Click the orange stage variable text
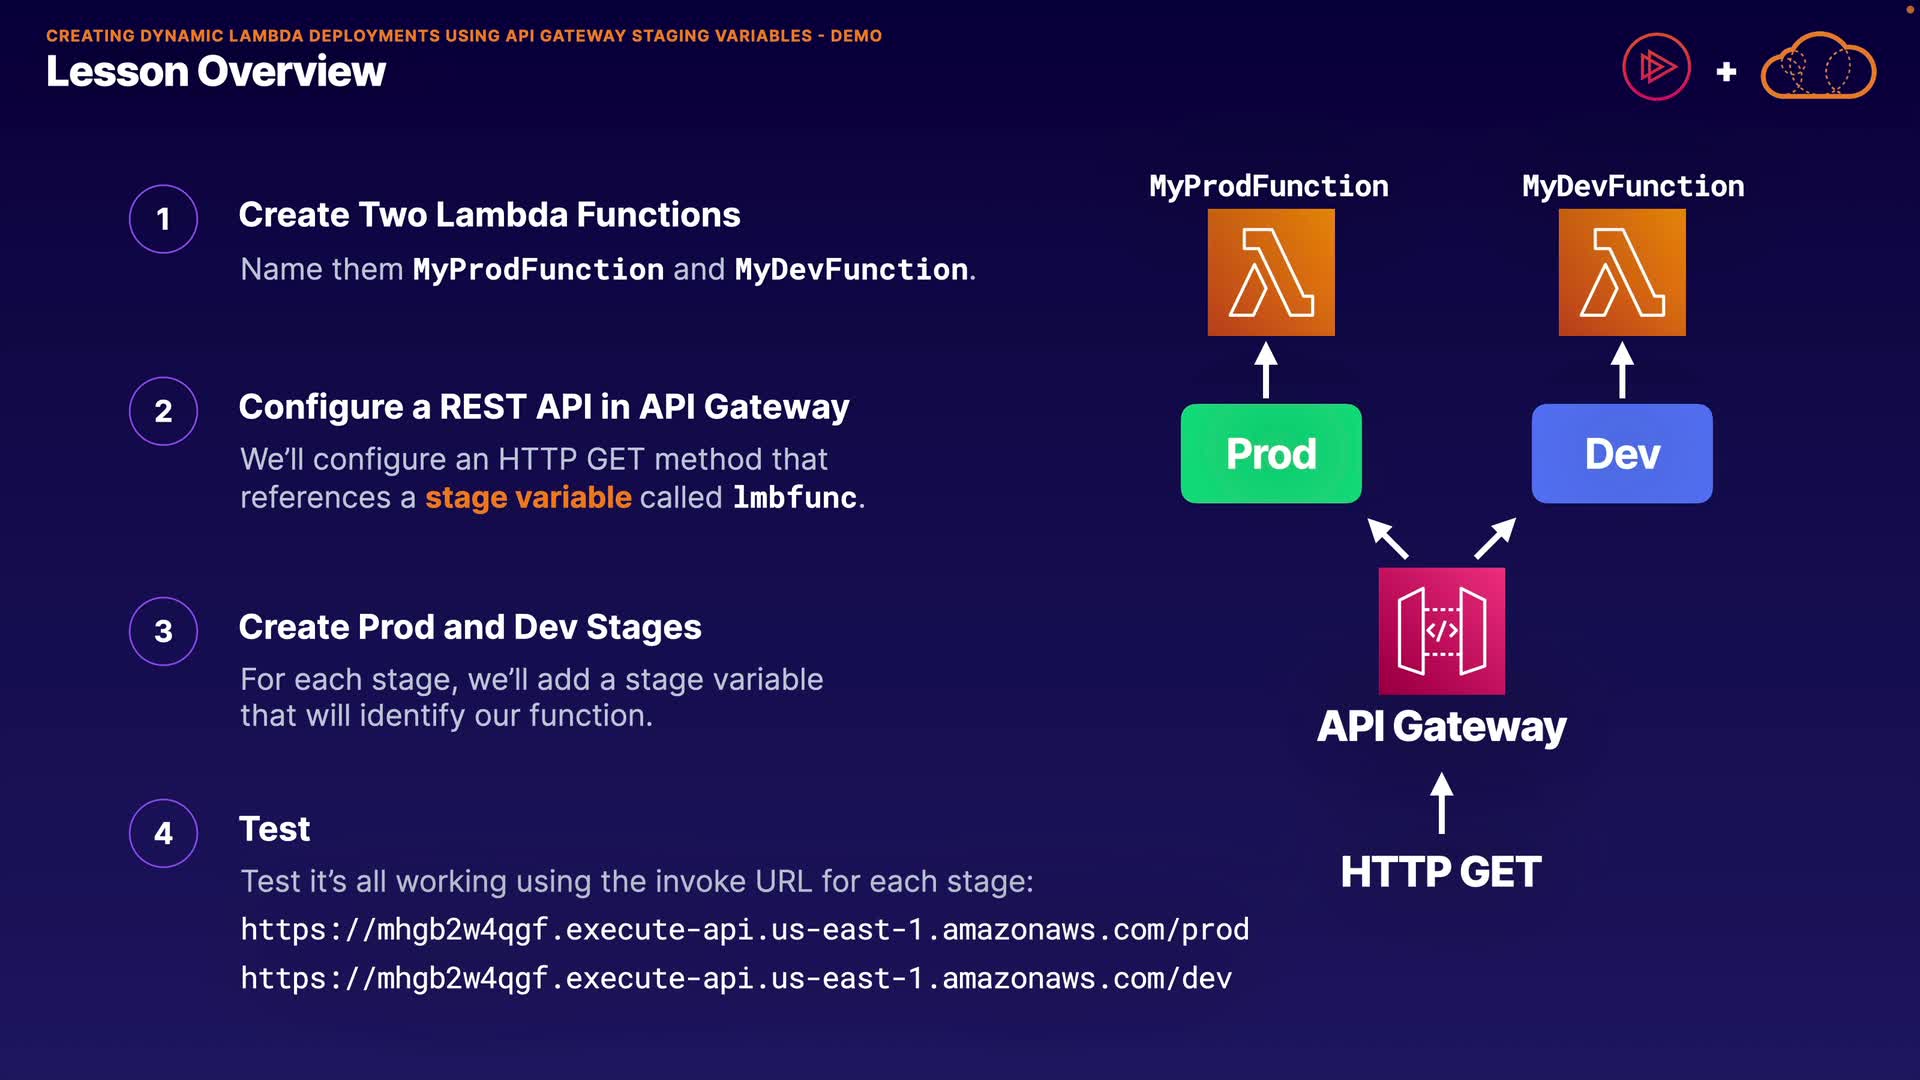 (x=528, y=497)
